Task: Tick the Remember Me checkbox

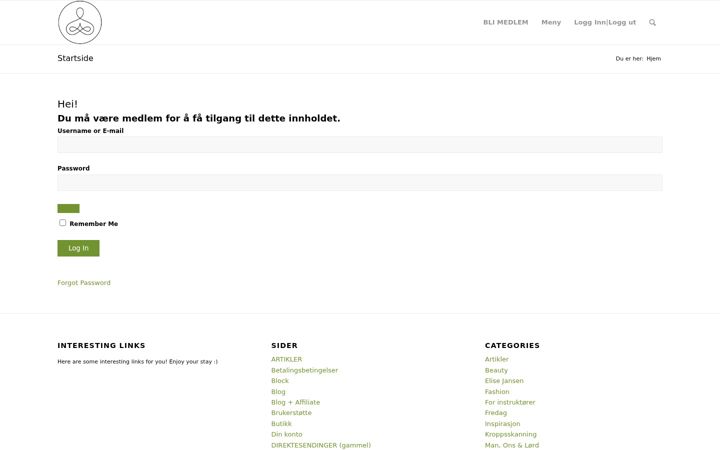Action: (62, 223)
